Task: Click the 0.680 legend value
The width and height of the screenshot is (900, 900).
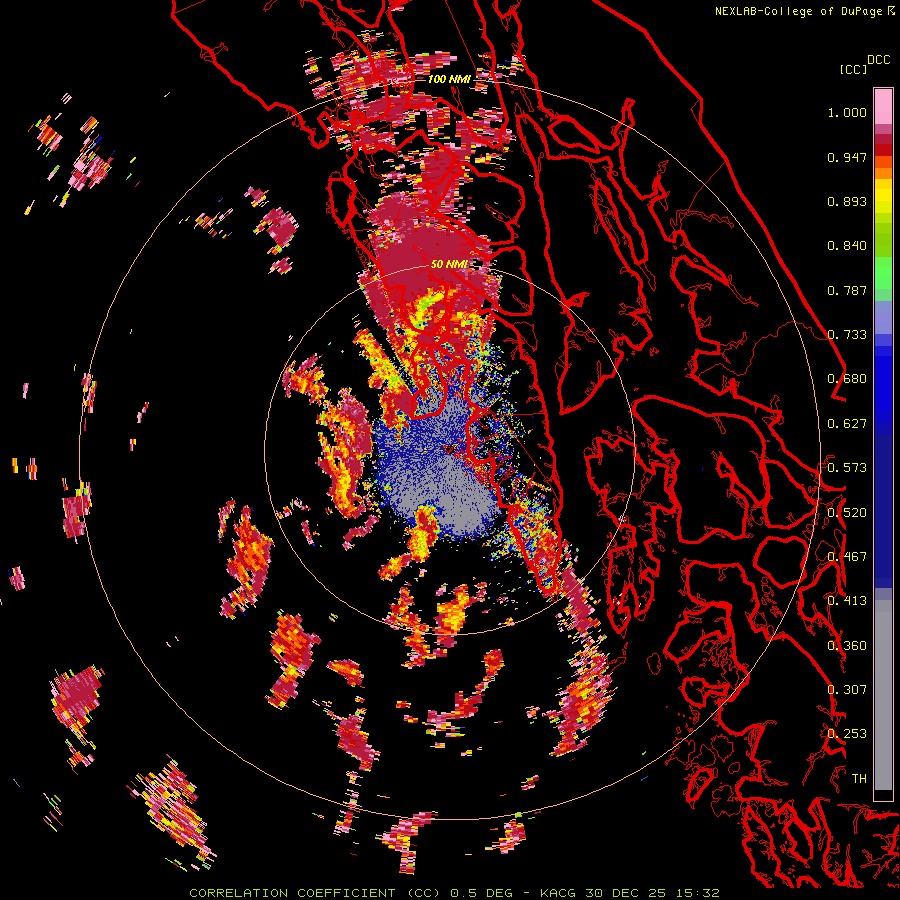Action: [847, 379]
